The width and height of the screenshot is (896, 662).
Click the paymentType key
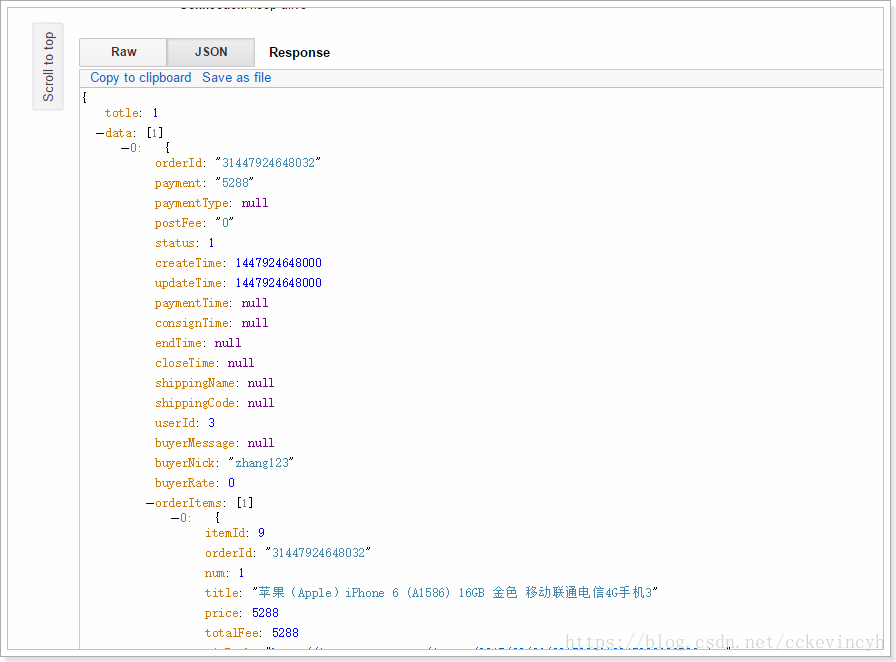[191, 204]
